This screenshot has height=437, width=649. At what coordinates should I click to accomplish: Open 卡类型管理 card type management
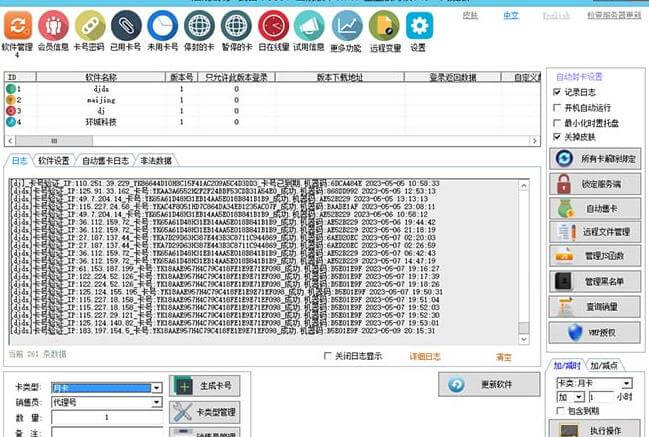[204, 412]
